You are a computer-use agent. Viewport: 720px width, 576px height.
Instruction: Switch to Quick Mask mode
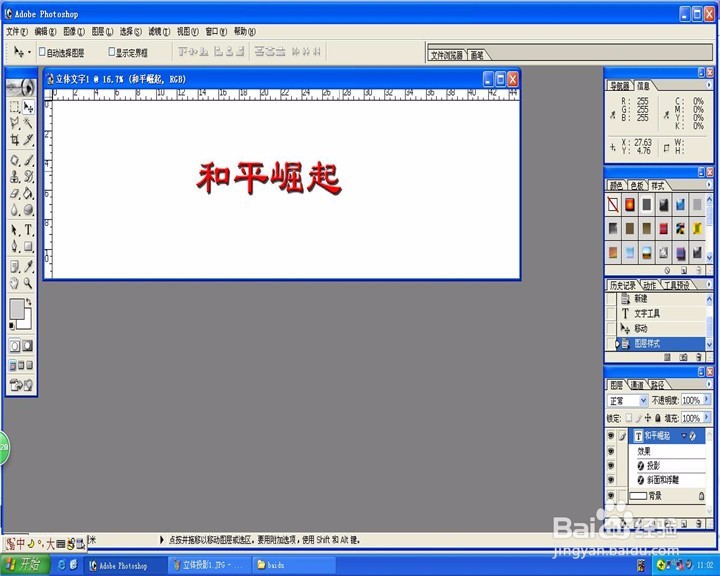[28, 346]
